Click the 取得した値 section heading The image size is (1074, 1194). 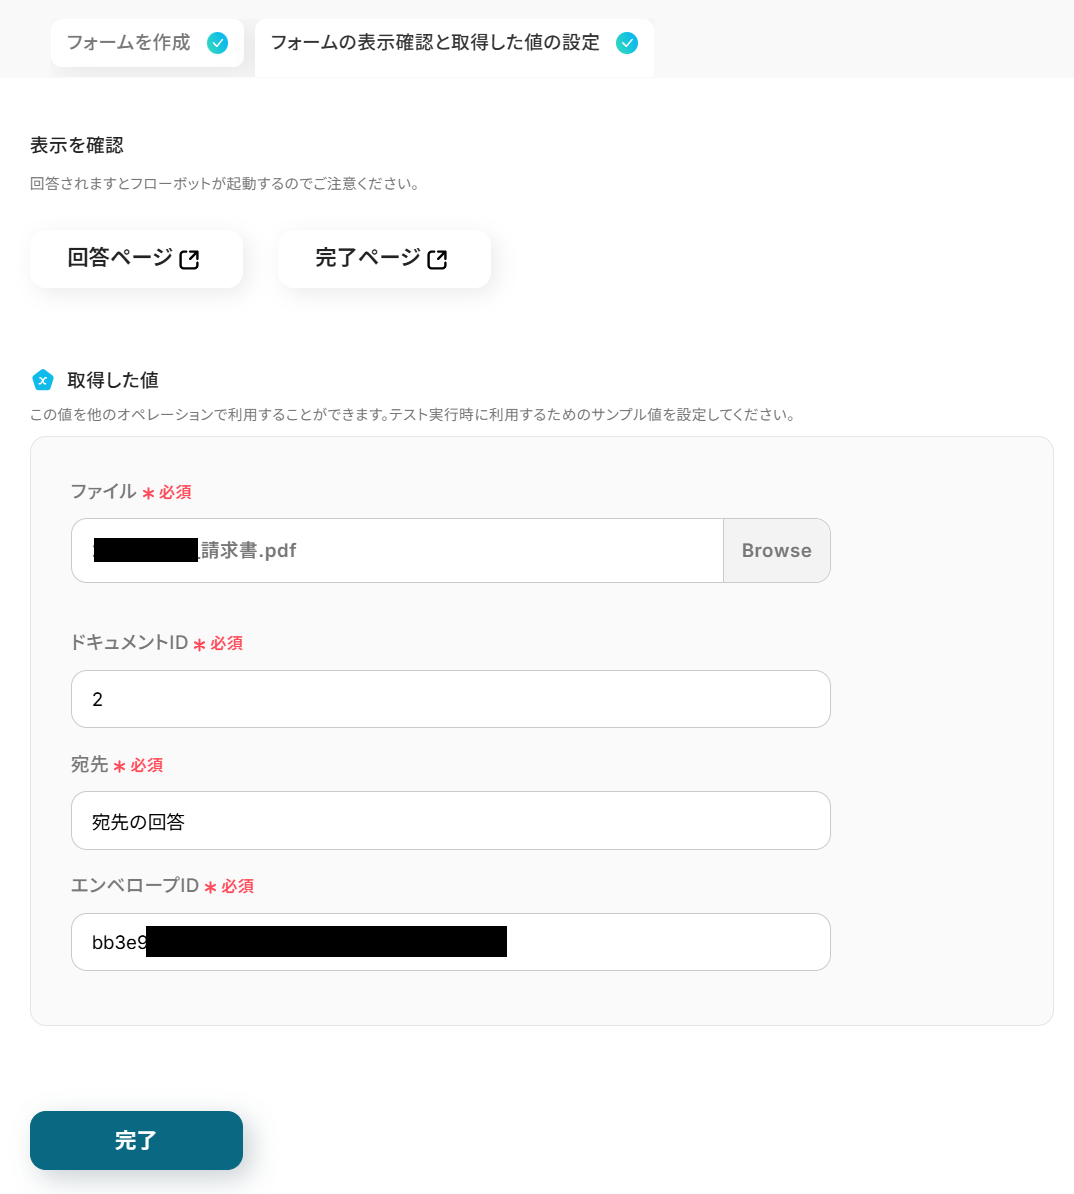[113, 380]
